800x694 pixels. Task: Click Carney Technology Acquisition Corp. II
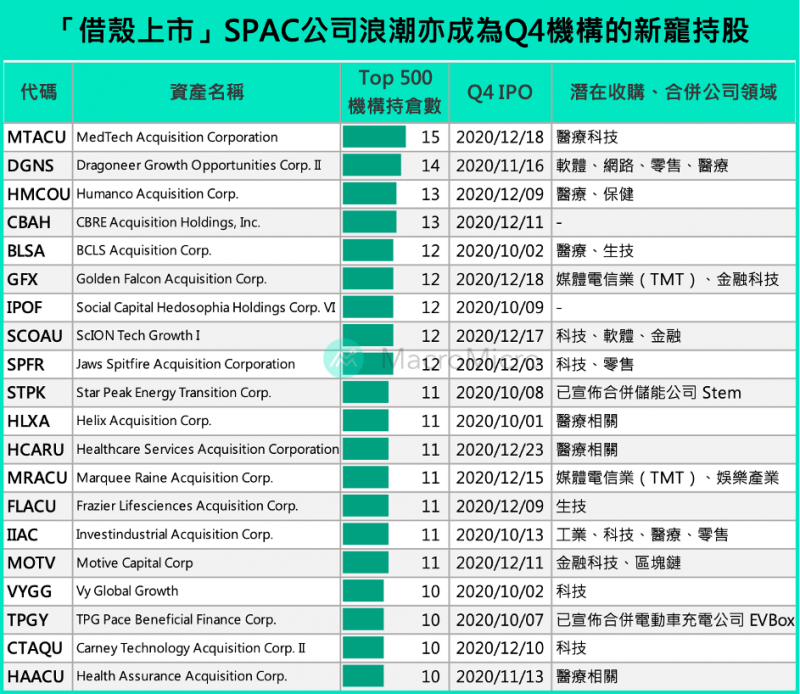[x=191, y=649]
